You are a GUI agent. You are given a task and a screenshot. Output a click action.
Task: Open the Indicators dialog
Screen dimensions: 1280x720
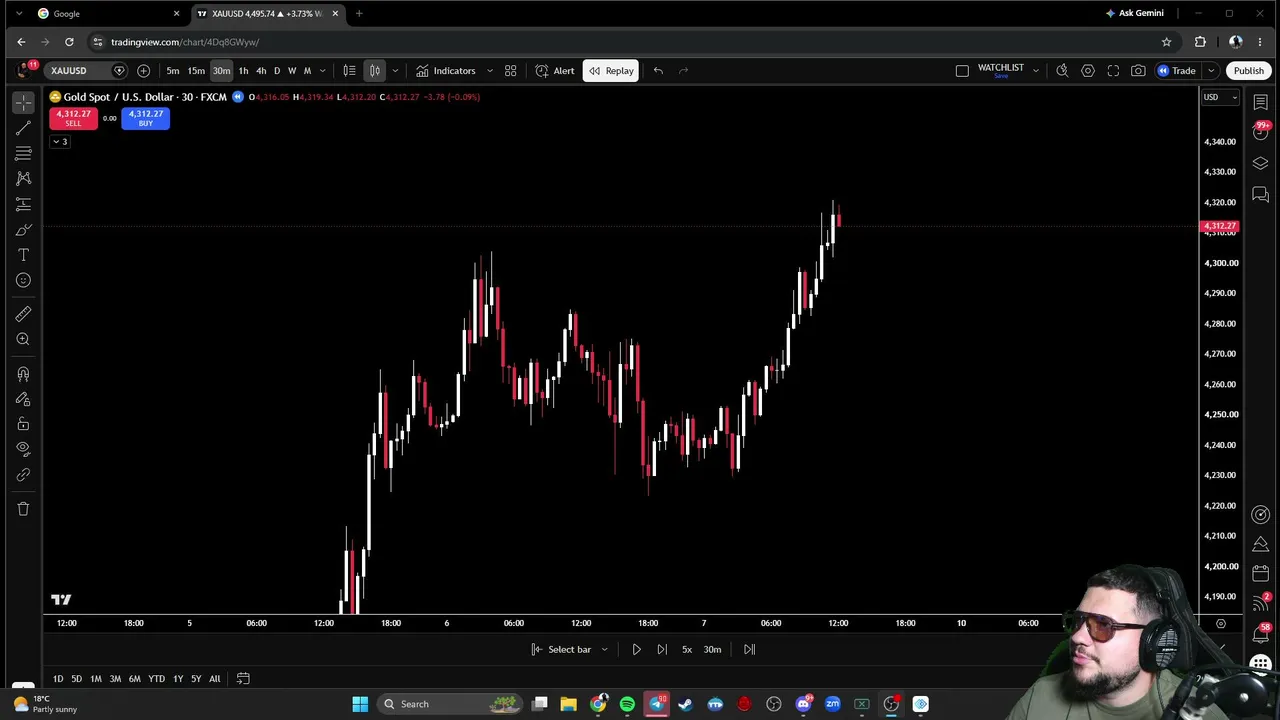[x=446, y=71]
